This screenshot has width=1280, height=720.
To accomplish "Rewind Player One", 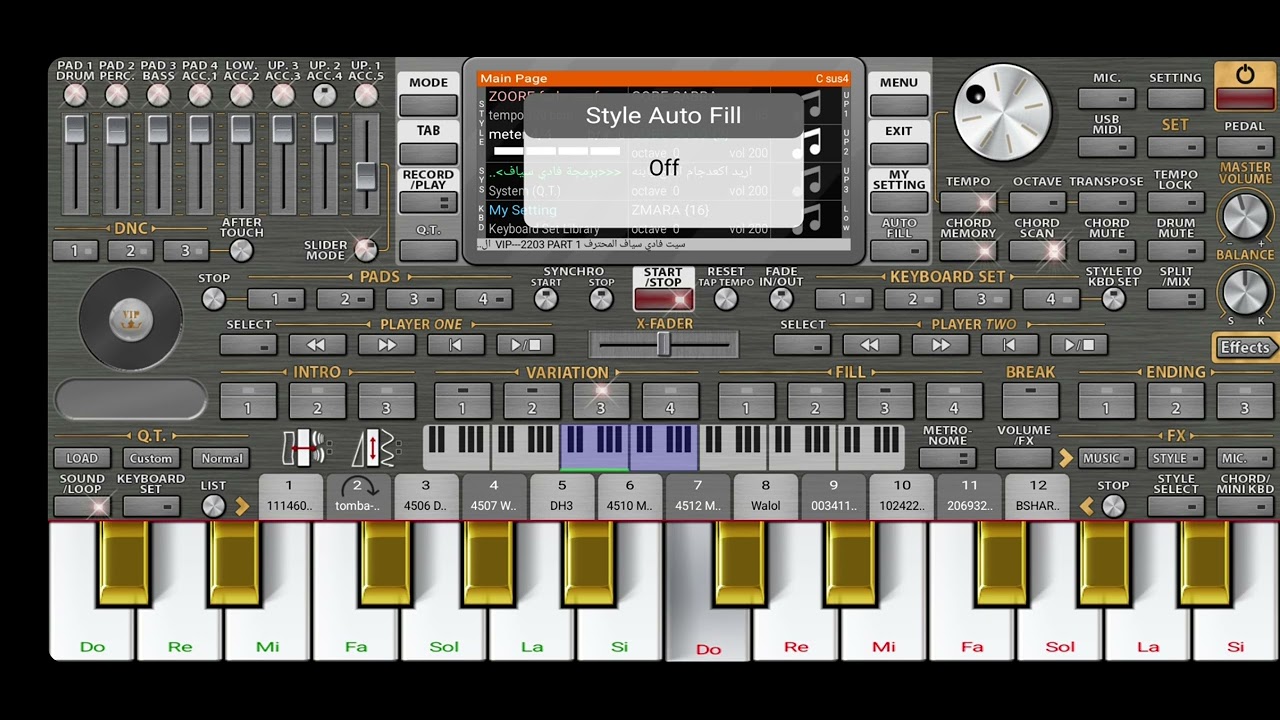I will click(x=316, y=345).
